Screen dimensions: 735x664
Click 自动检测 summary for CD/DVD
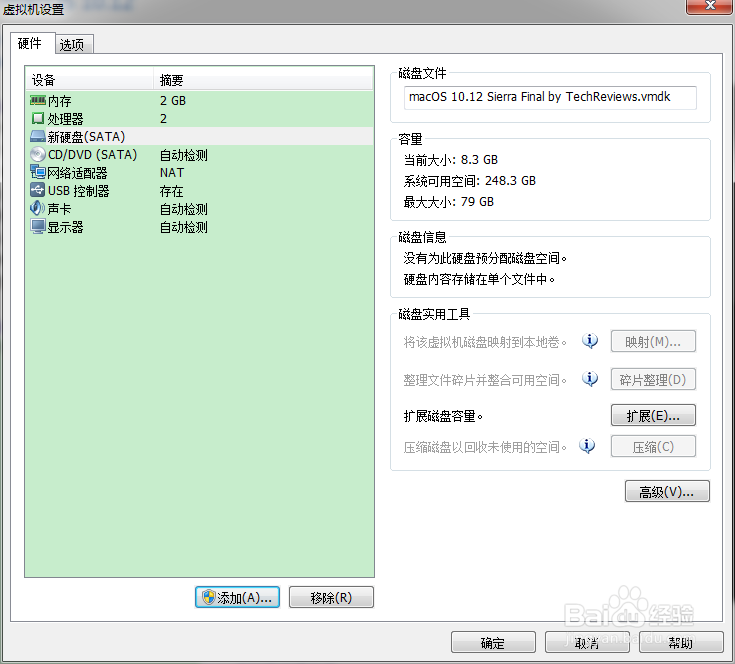184,155
